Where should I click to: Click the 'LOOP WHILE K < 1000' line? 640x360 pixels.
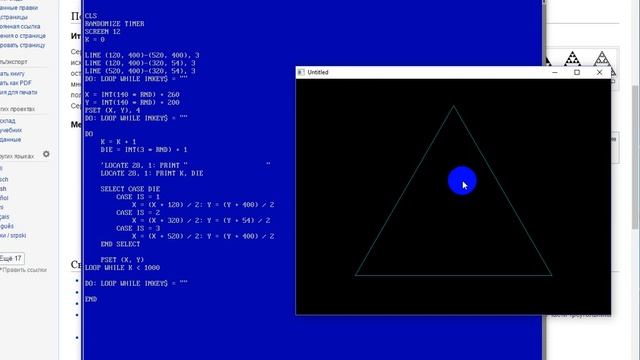pyautogui.click(x=122, y=268)
